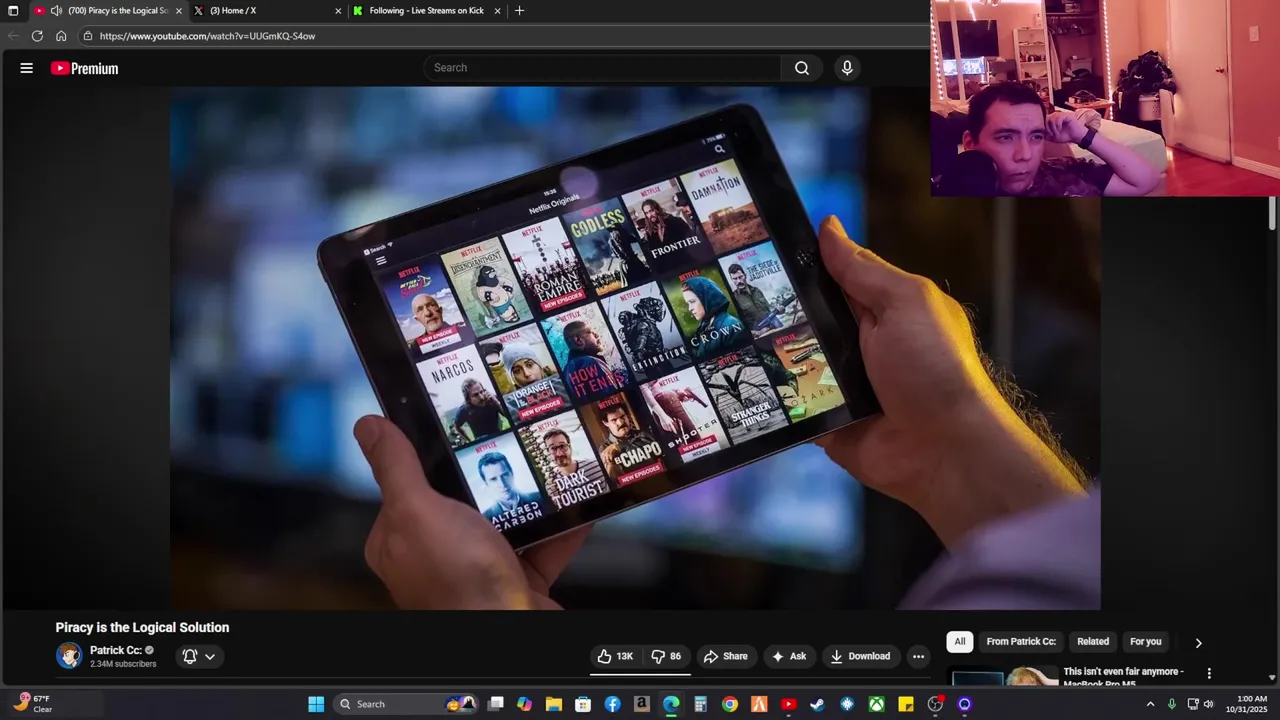Open File Explorer from the taskbar

click(554, 704)
